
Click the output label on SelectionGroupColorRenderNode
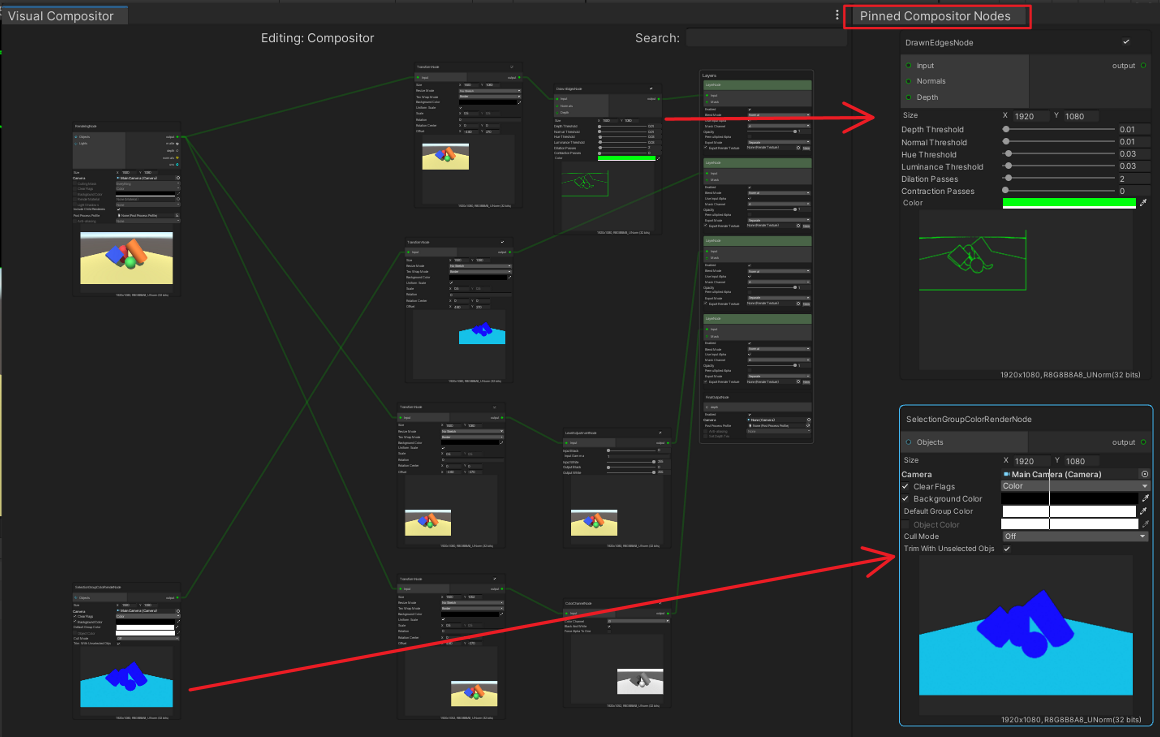click(1124, 443)
